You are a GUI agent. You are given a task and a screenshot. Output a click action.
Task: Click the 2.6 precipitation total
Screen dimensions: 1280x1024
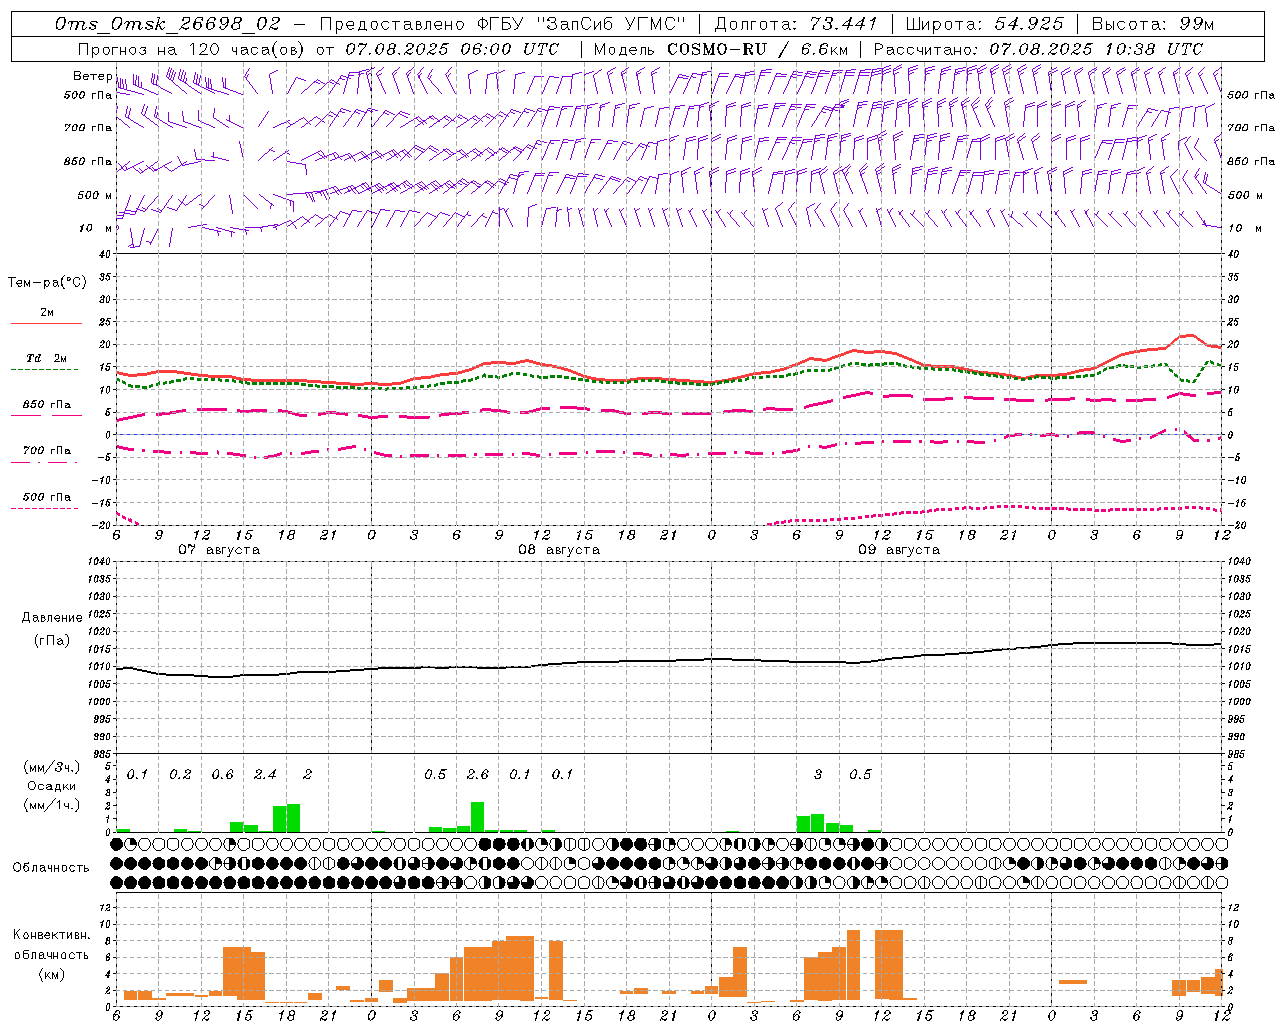click(x=478, y=775)
